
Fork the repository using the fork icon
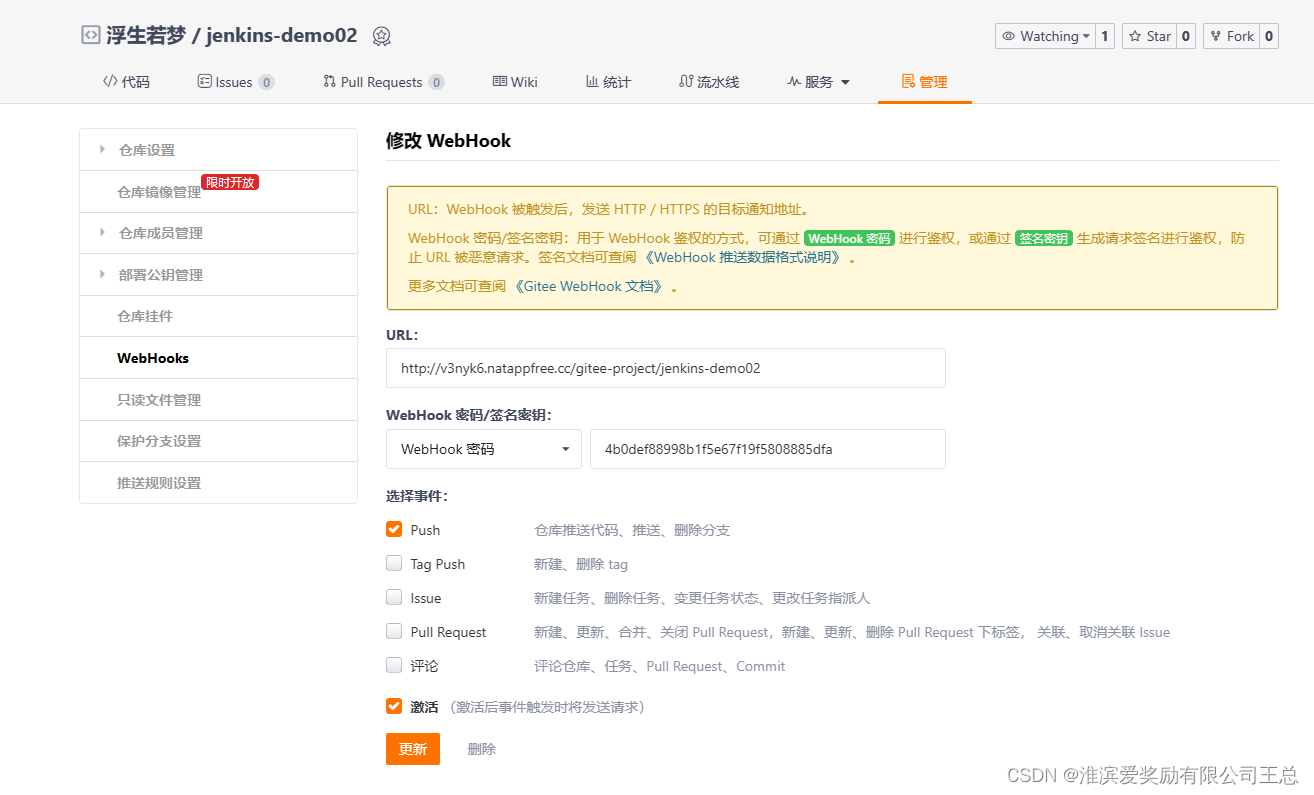[x=1216, y=35]
